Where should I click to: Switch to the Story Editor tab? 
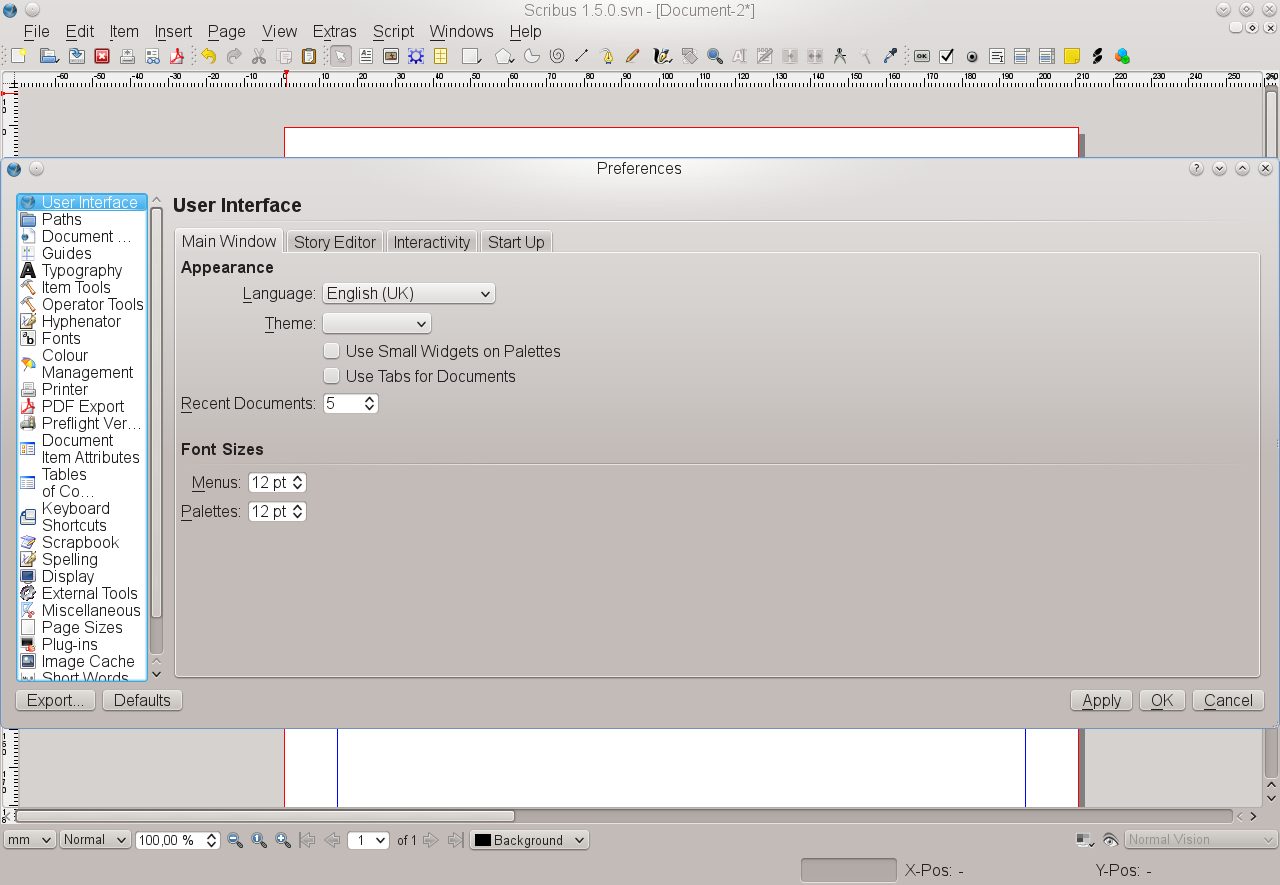point(335,242)
